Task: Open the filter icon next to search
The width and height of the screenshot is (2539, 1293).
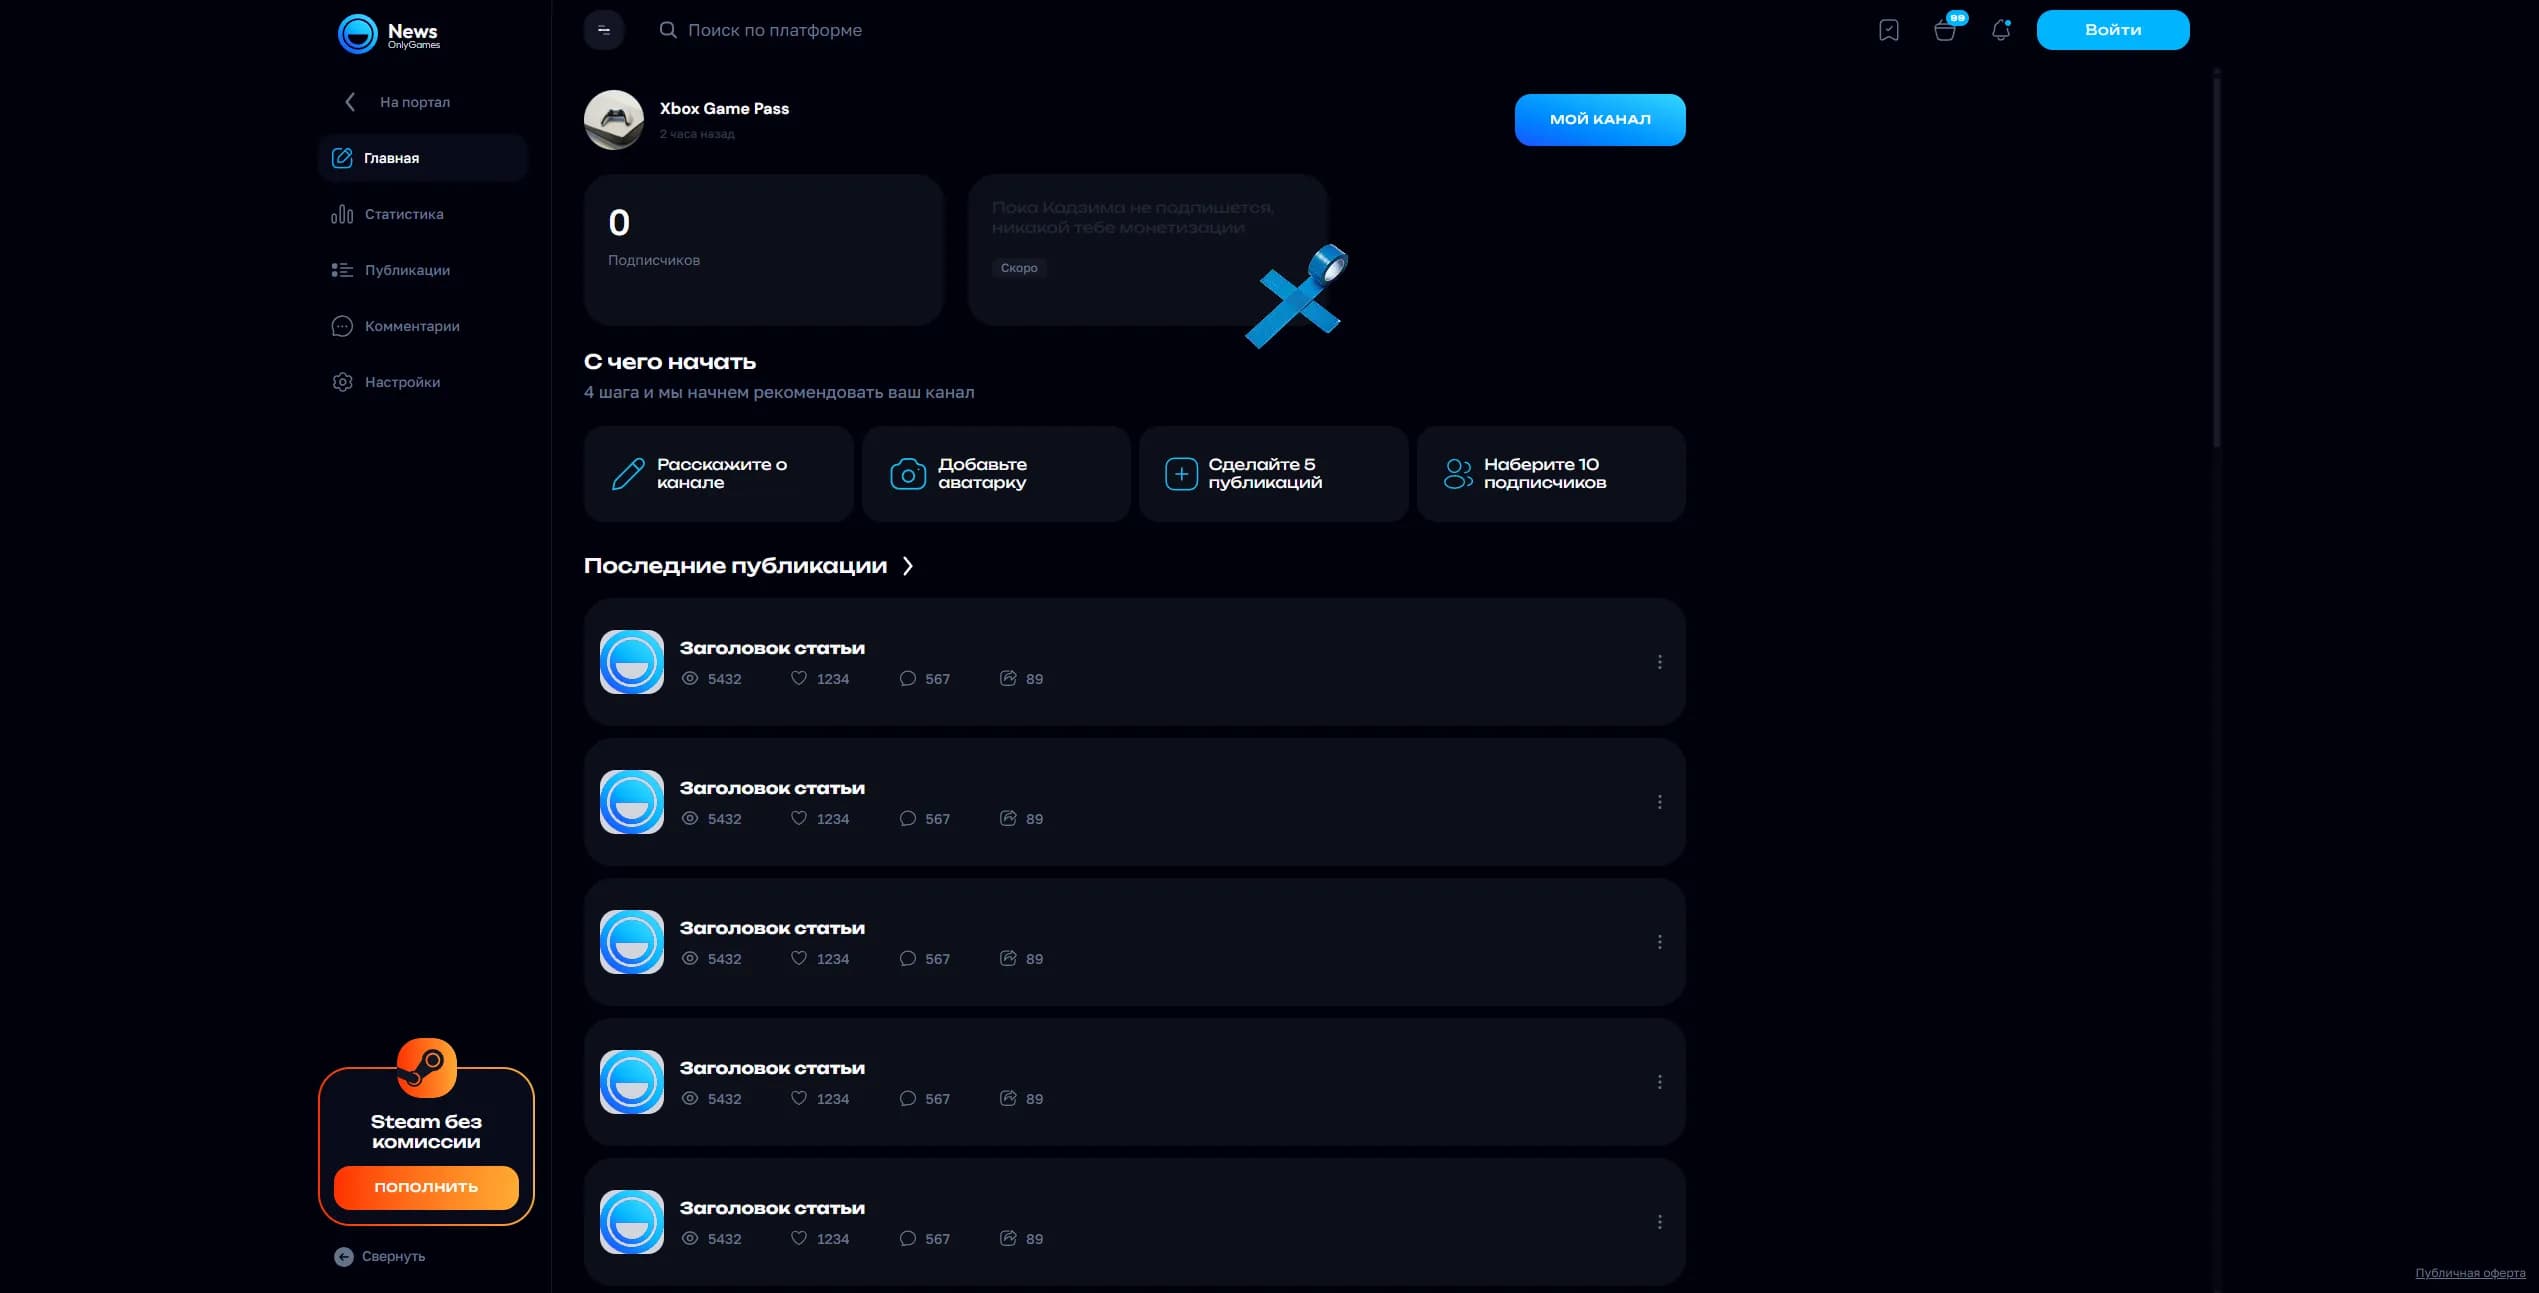Action: coord(603,30)
